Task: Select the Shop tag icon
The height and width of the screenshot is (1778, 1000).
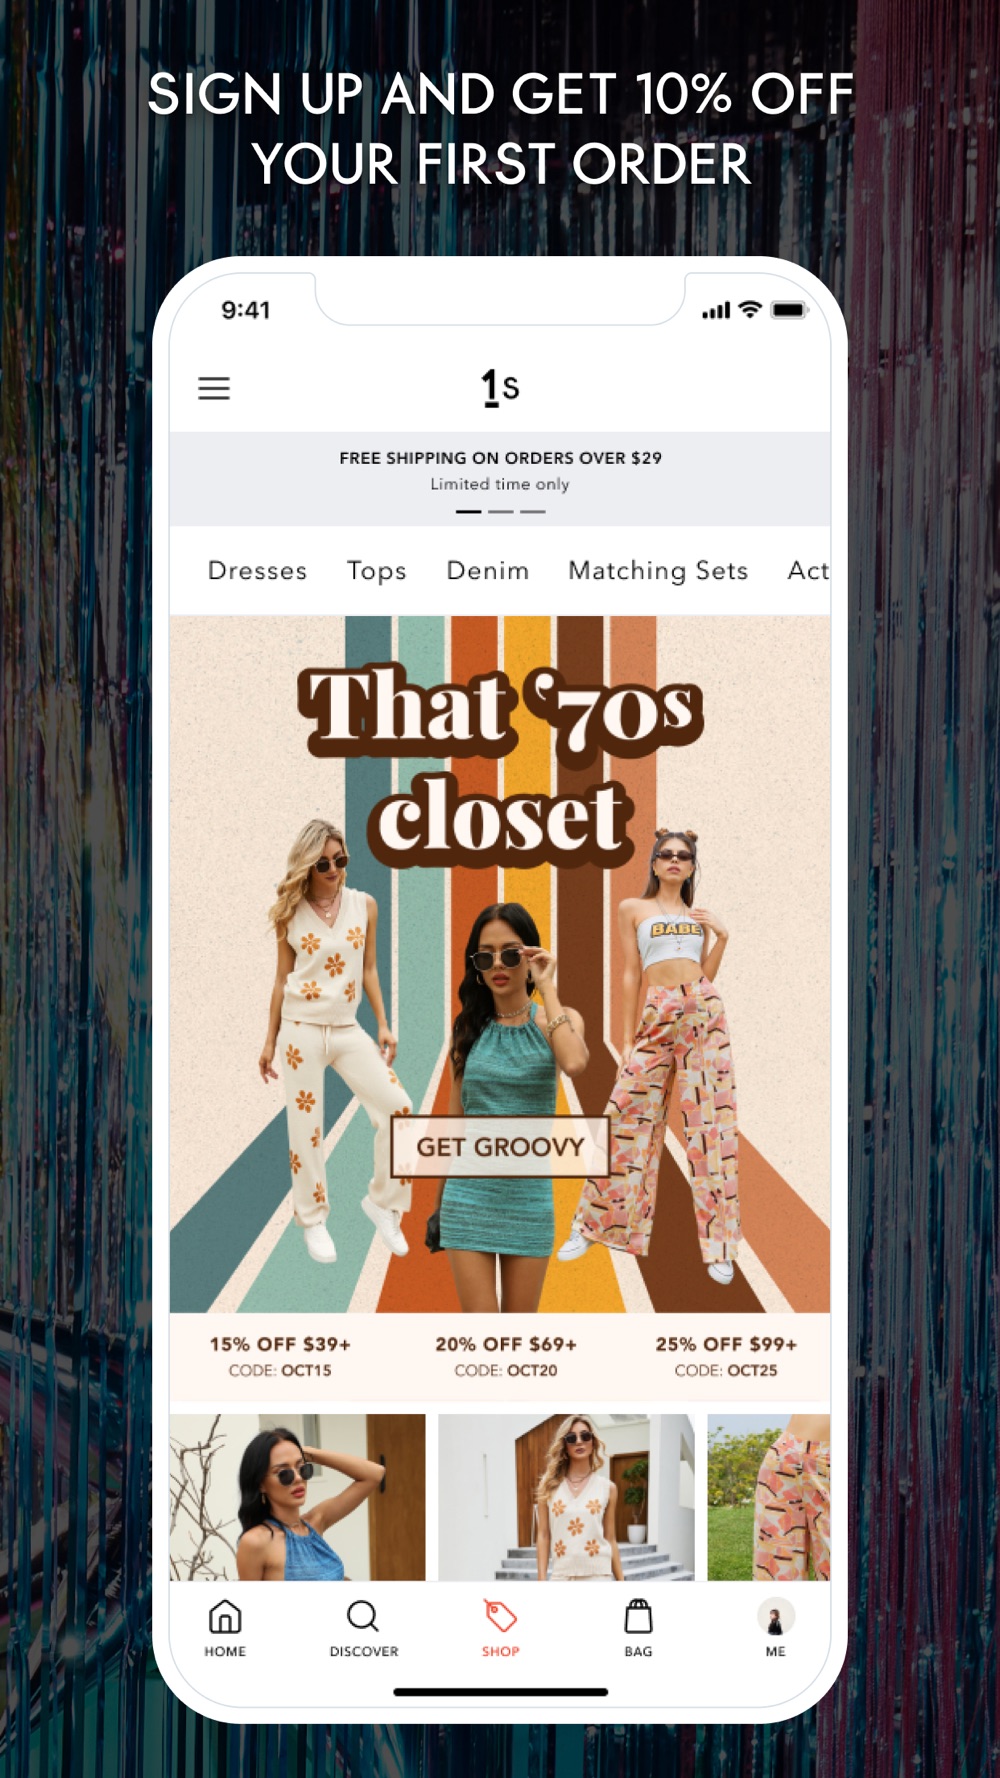Action: (500, 1617)
